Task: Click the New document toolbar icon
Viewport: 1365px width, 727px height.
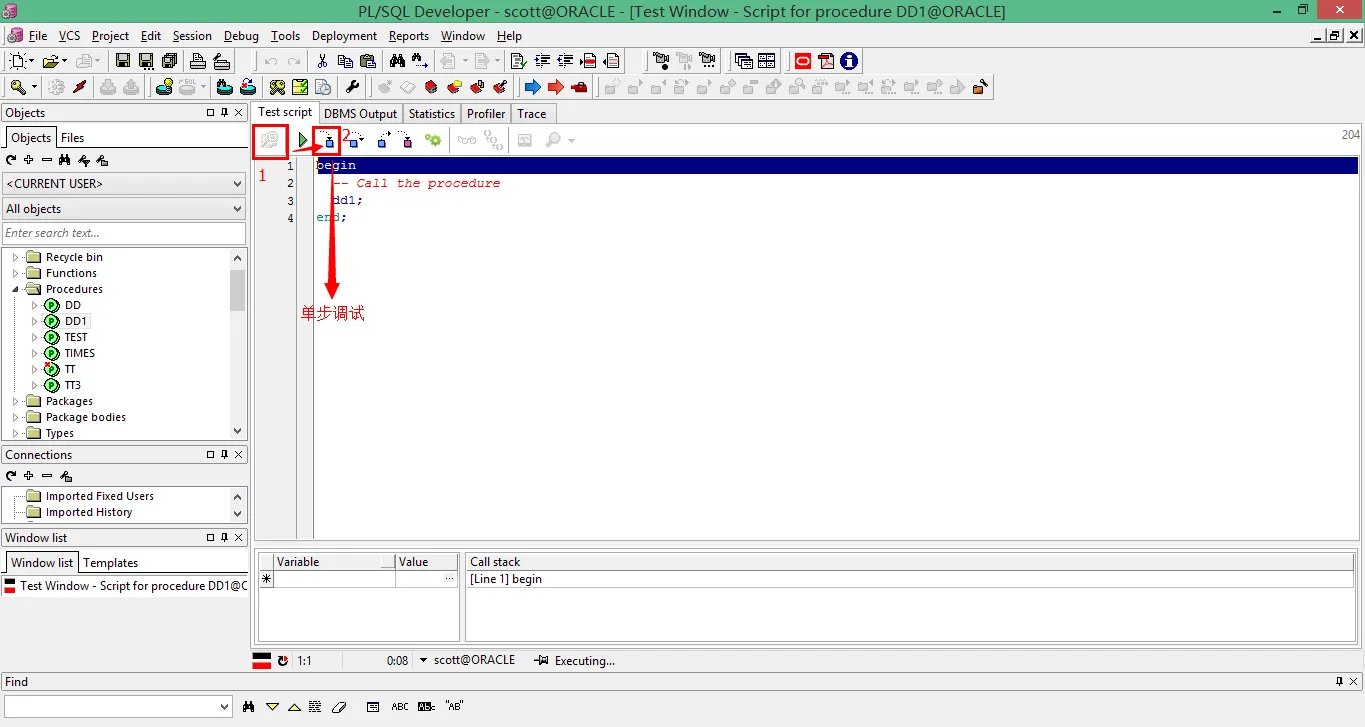Action: tap(19, 61)
